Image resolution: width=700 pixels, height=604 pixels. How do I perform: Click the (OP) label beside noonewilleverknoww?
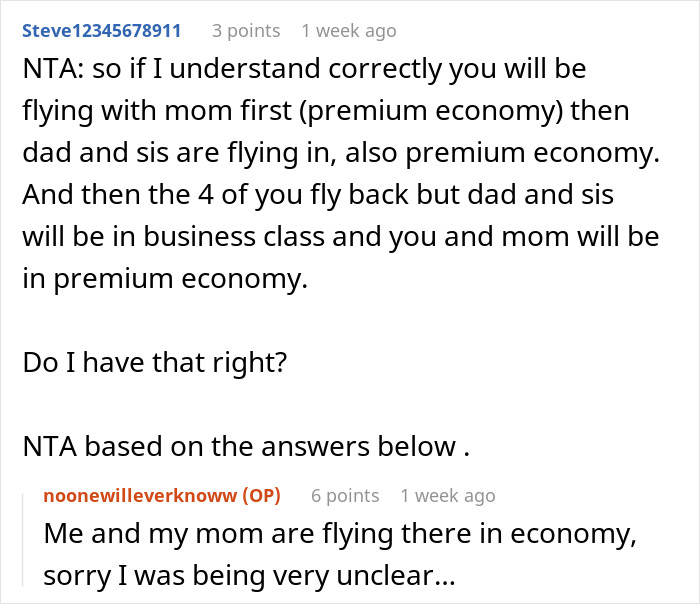[x=262, y=496]
